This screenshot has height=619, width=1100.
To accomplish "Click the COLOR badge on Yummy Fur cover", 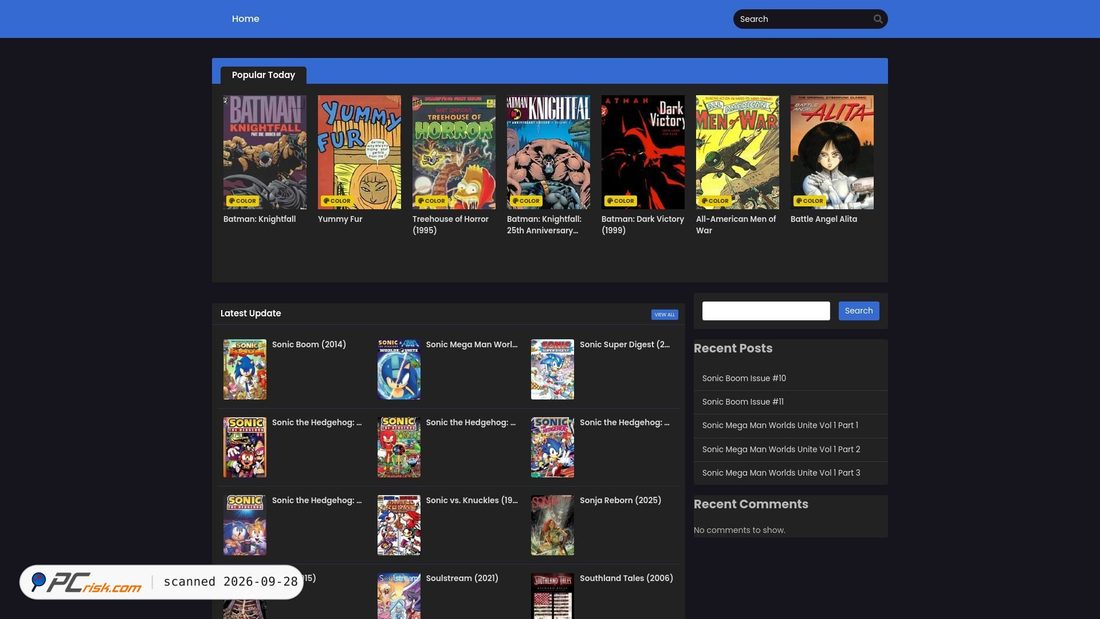I will [337, 201].
